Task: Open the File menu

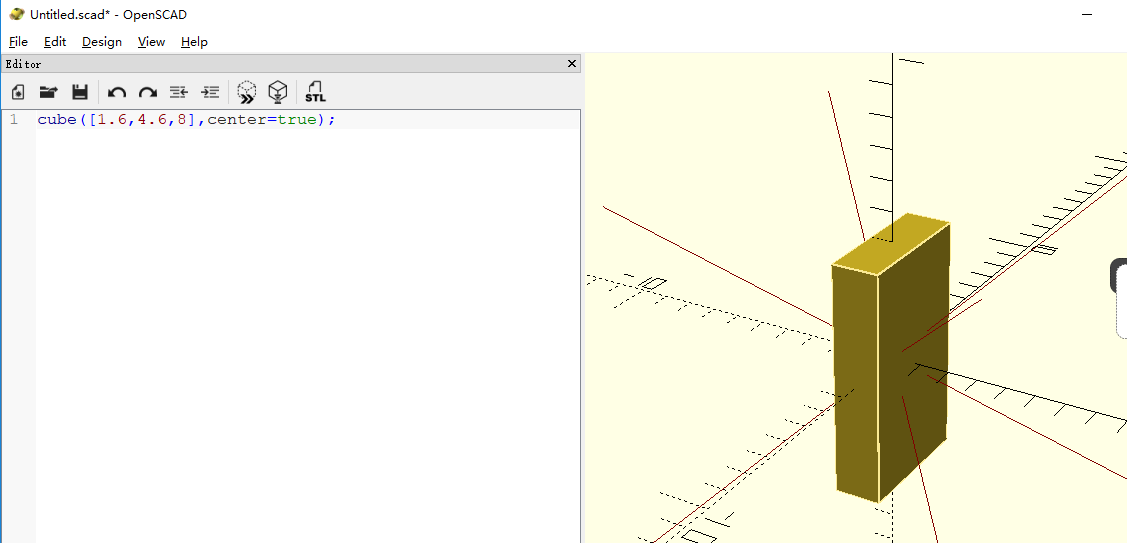Action: 18,42
